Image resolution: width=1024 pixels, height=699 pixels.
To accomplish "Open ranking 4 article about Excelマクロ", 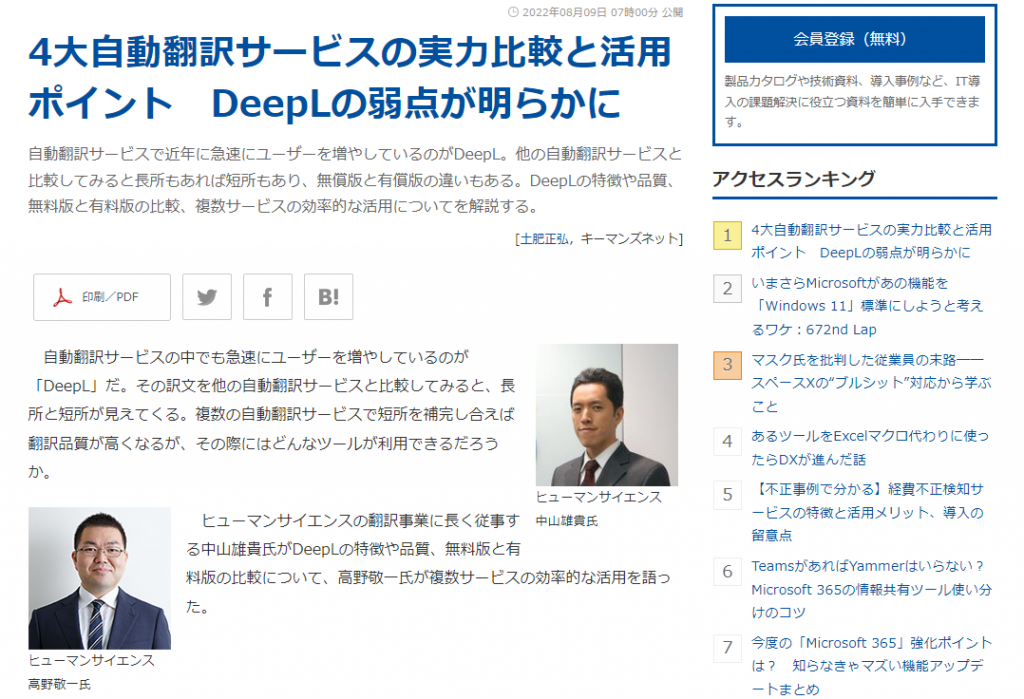I will [x=870, y=447].
